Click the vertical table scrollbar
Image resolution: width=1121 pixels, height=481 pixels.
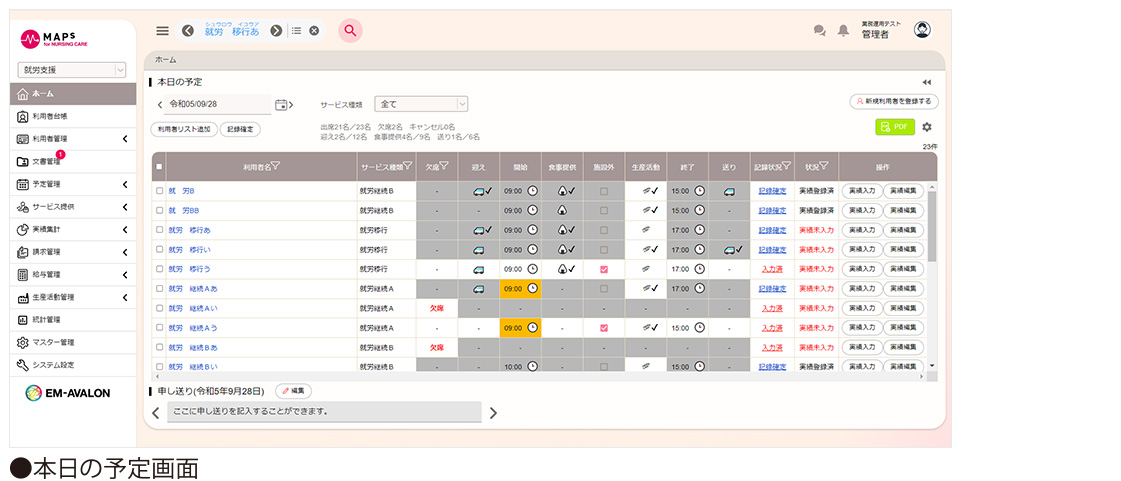click(x=932, y=227)
